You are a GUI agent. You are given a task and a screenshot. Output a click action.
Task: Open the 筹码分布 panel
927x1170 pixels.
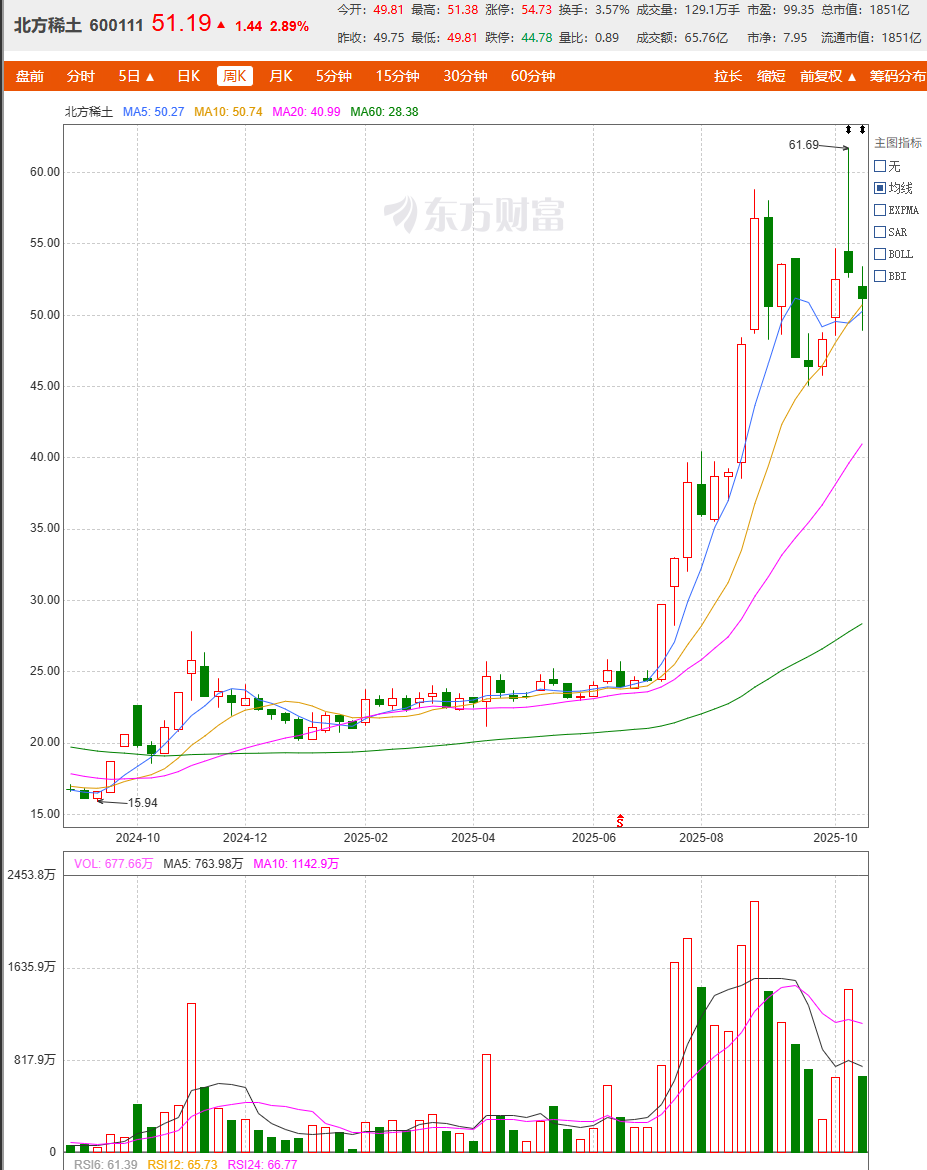coord(897,76)
